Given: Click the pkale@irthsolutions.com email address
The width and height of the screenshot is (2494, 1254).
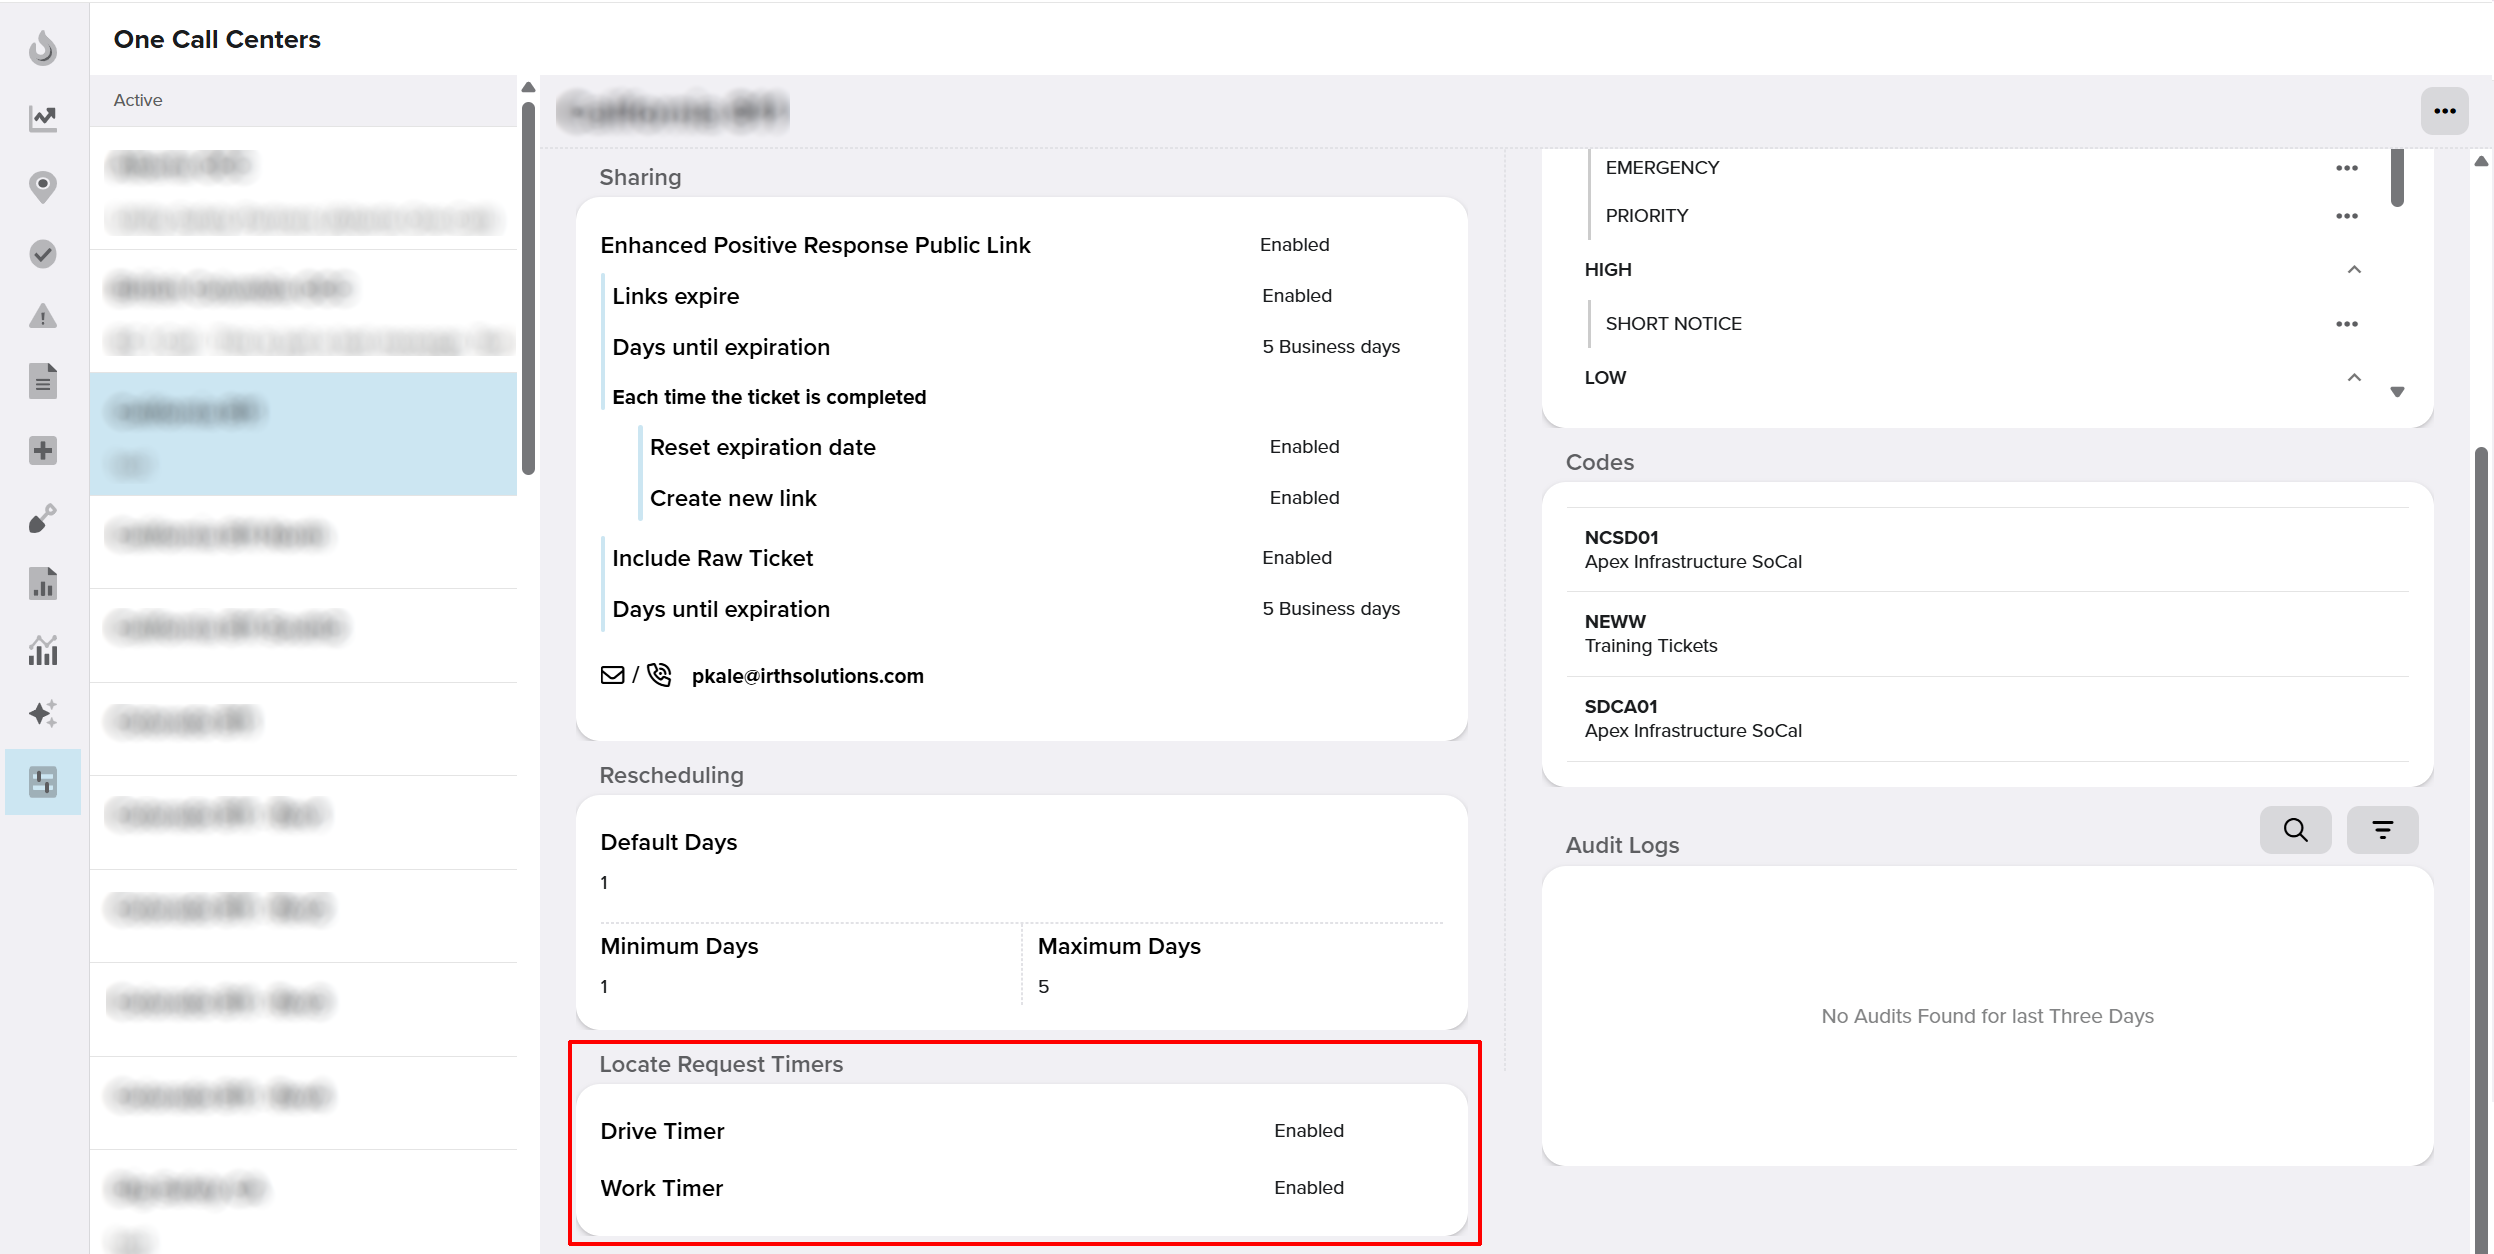Looking at the screenshot, I should (807, 676).
